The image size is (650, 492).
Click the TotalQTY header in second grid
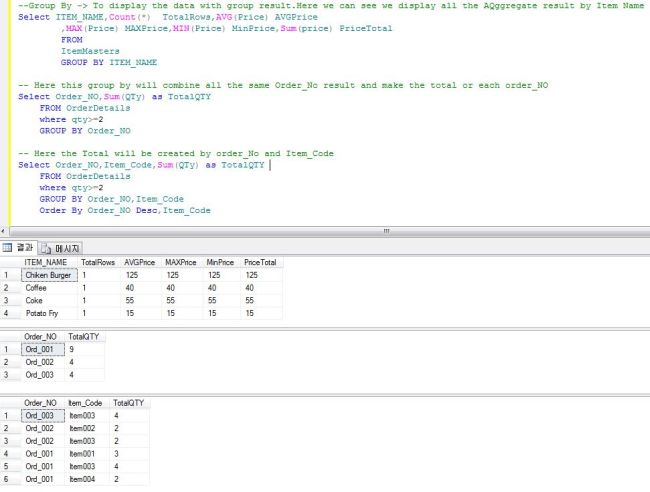click(x=83, y=337)
